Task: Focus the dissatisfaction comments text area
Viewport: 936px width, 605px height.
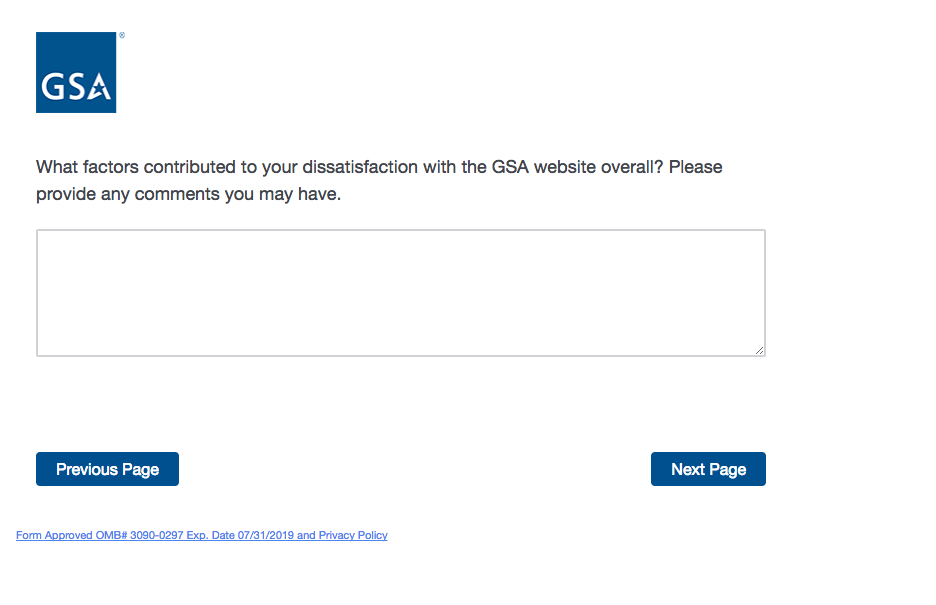Action: (400, 292)
